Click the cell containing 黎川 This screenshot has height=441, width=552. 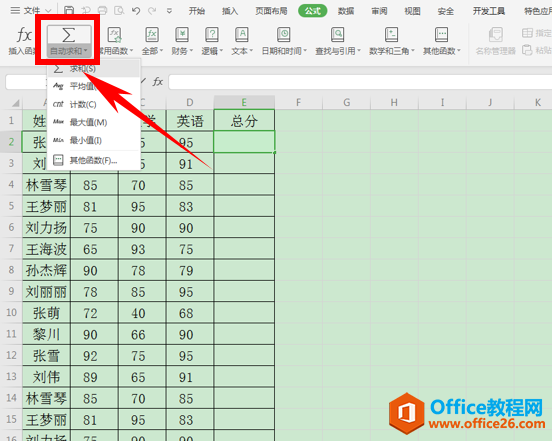click(46, 334)
